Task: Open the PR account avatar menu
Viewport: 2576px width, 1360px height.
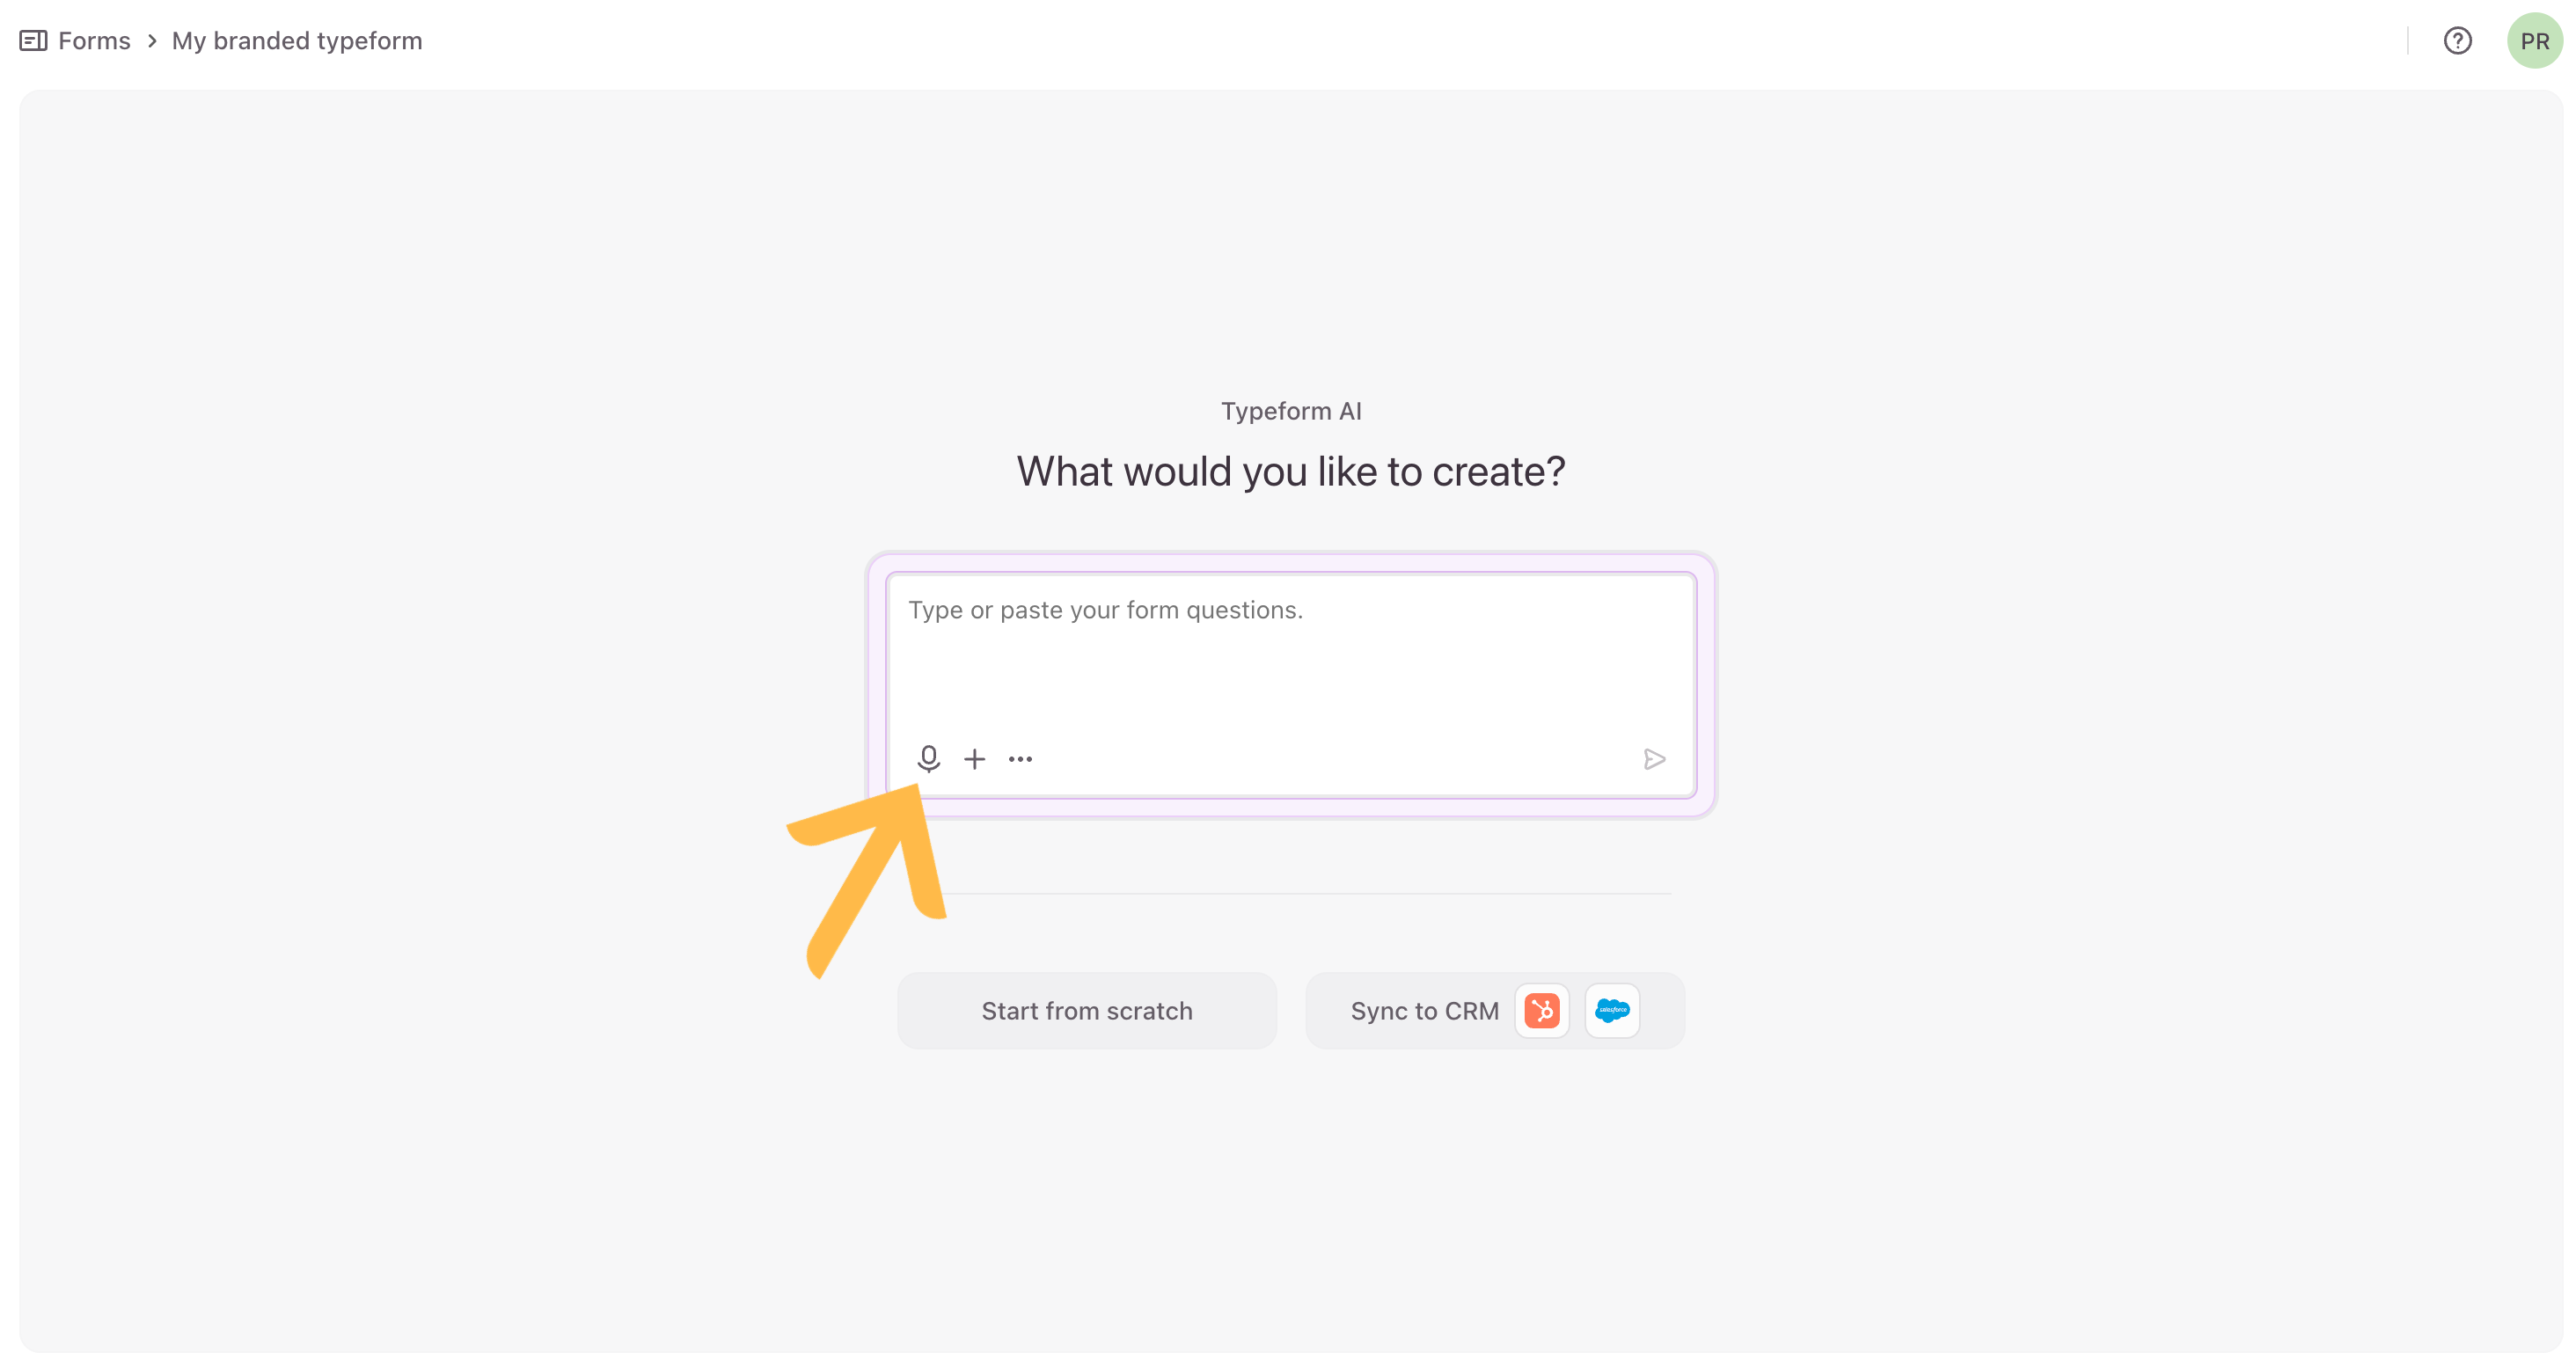Action: (x=2534, y=41)
